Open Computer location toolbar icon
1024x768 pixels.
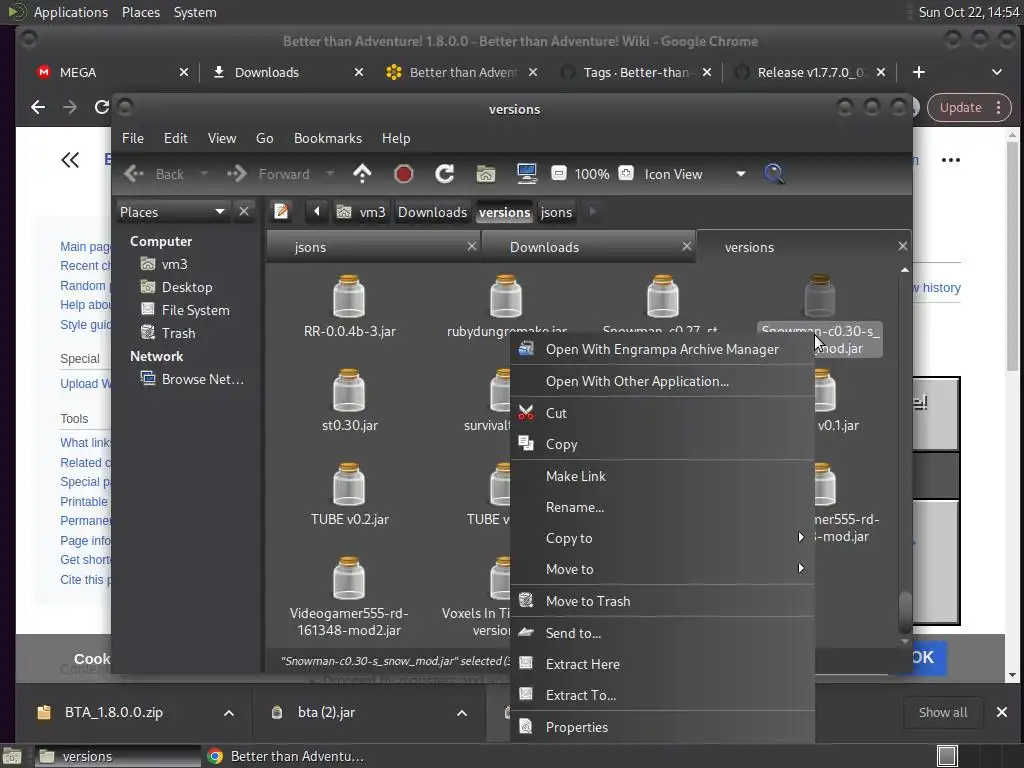coord(526,174)
